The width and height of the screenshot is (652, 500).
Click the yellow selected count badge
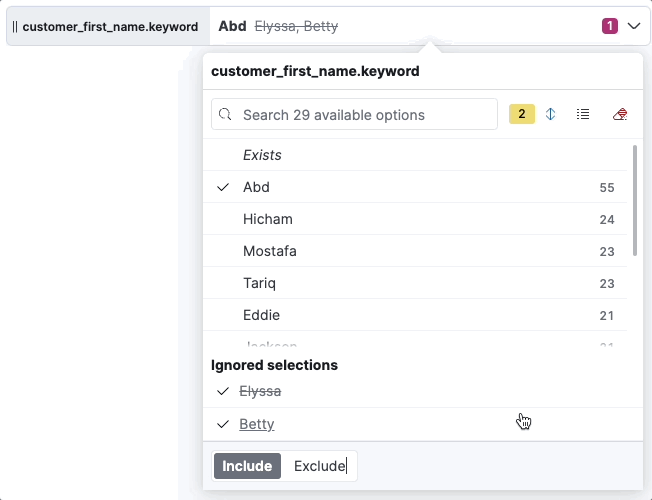coord(522,114)
